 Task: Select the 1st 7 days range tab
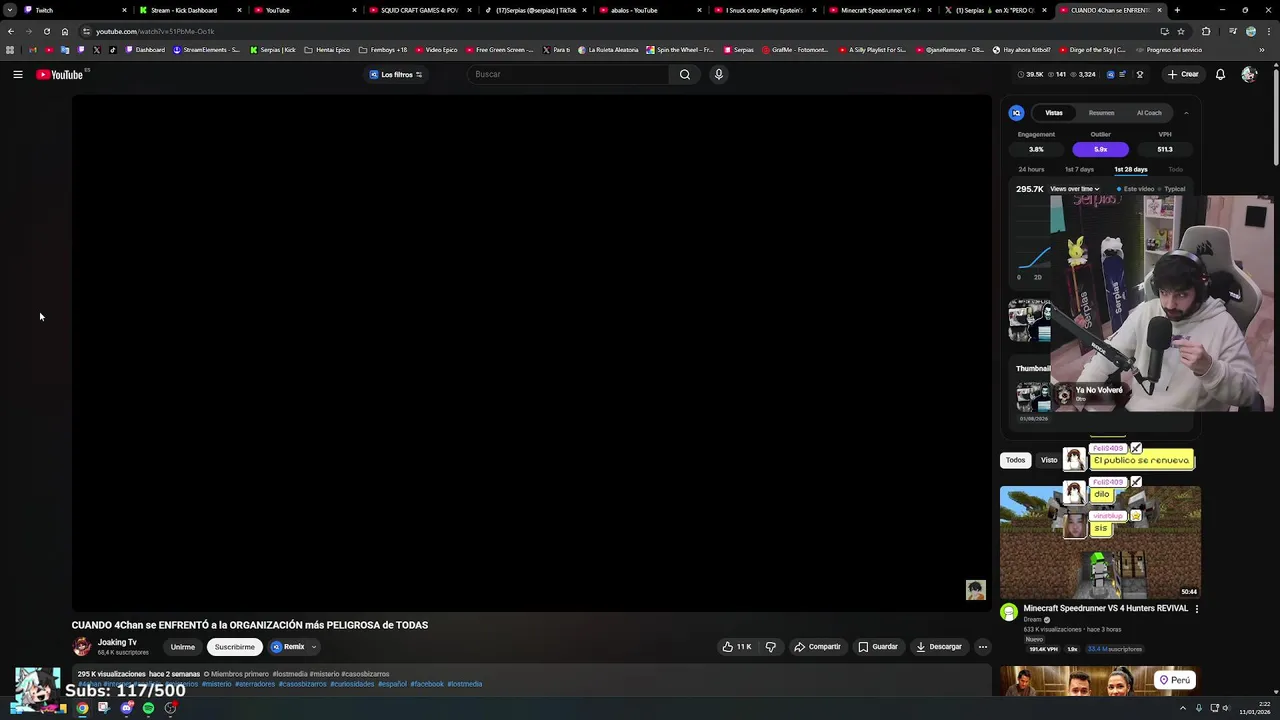1079,169
